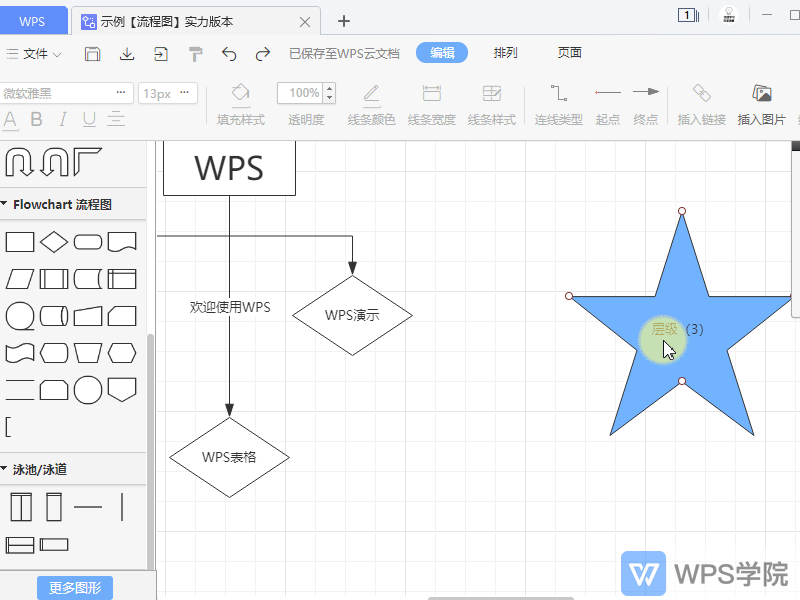Open the 线条宽度 line width tool
The image size is (800, 600).
pyautogui.click(x=432, y=105)
